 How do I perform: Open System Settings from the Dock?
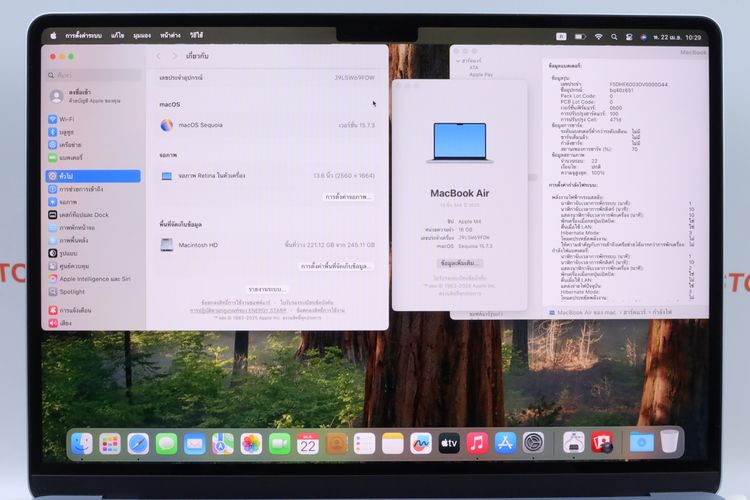534,444
